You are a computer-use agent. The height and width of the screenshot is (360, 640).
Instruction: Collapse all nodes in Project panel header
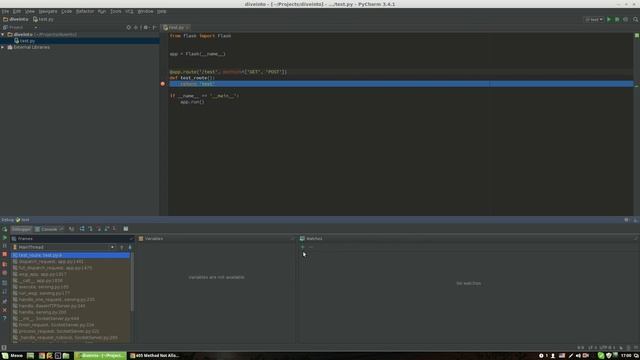(136, 27)
